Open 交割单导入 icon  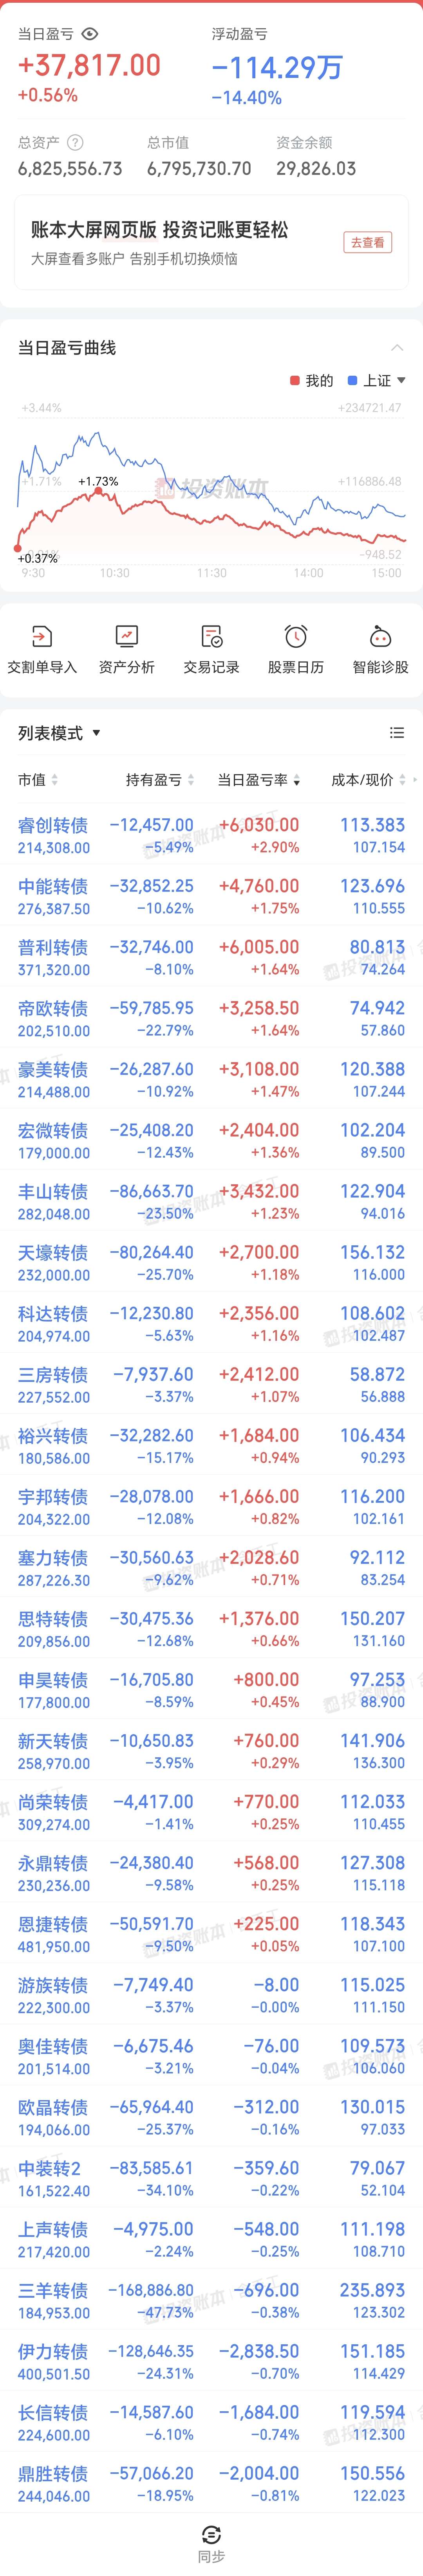click(42, 636)
